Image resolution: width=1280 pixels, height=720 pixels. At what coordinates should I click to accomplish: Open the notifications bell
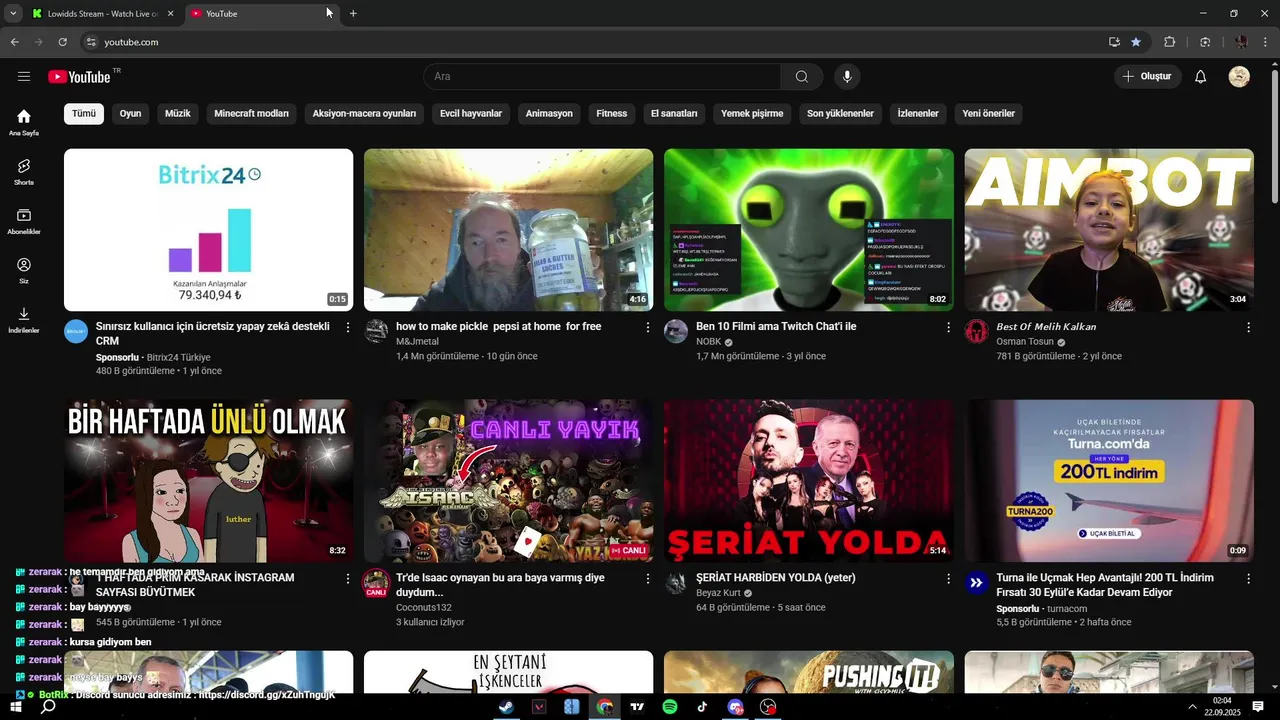(1201, 77)
